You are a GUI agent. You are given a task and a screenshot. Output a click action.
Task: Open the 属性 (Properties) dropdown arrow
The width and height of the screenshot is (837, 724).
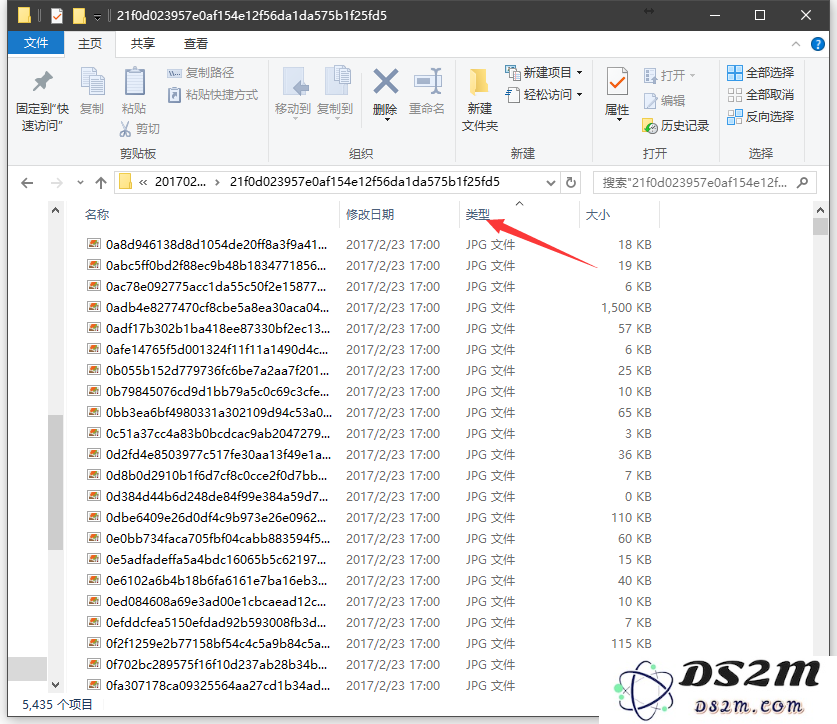pyautogui.click(x=619, y=121)
